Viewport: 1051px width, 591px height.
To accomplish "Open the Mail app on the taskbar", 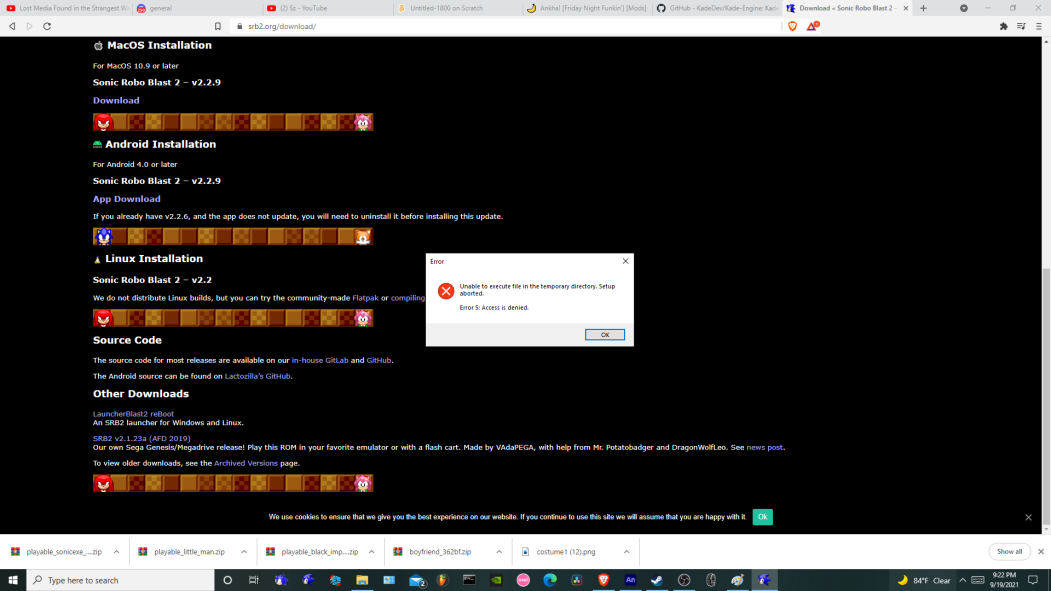I will tap(417, 580).
